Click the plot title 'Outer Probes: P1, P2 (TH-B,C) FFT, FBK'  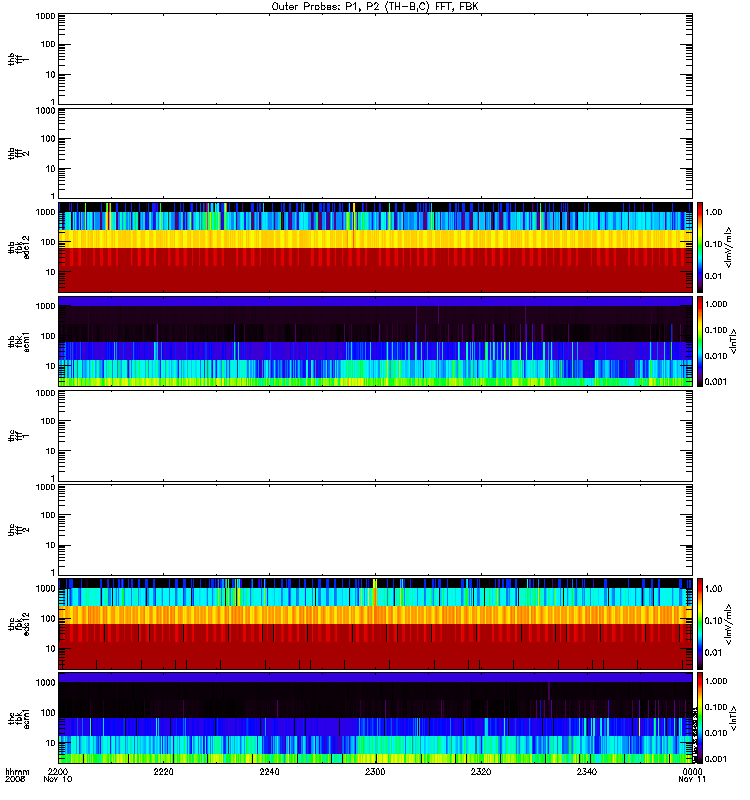point(375,7)
